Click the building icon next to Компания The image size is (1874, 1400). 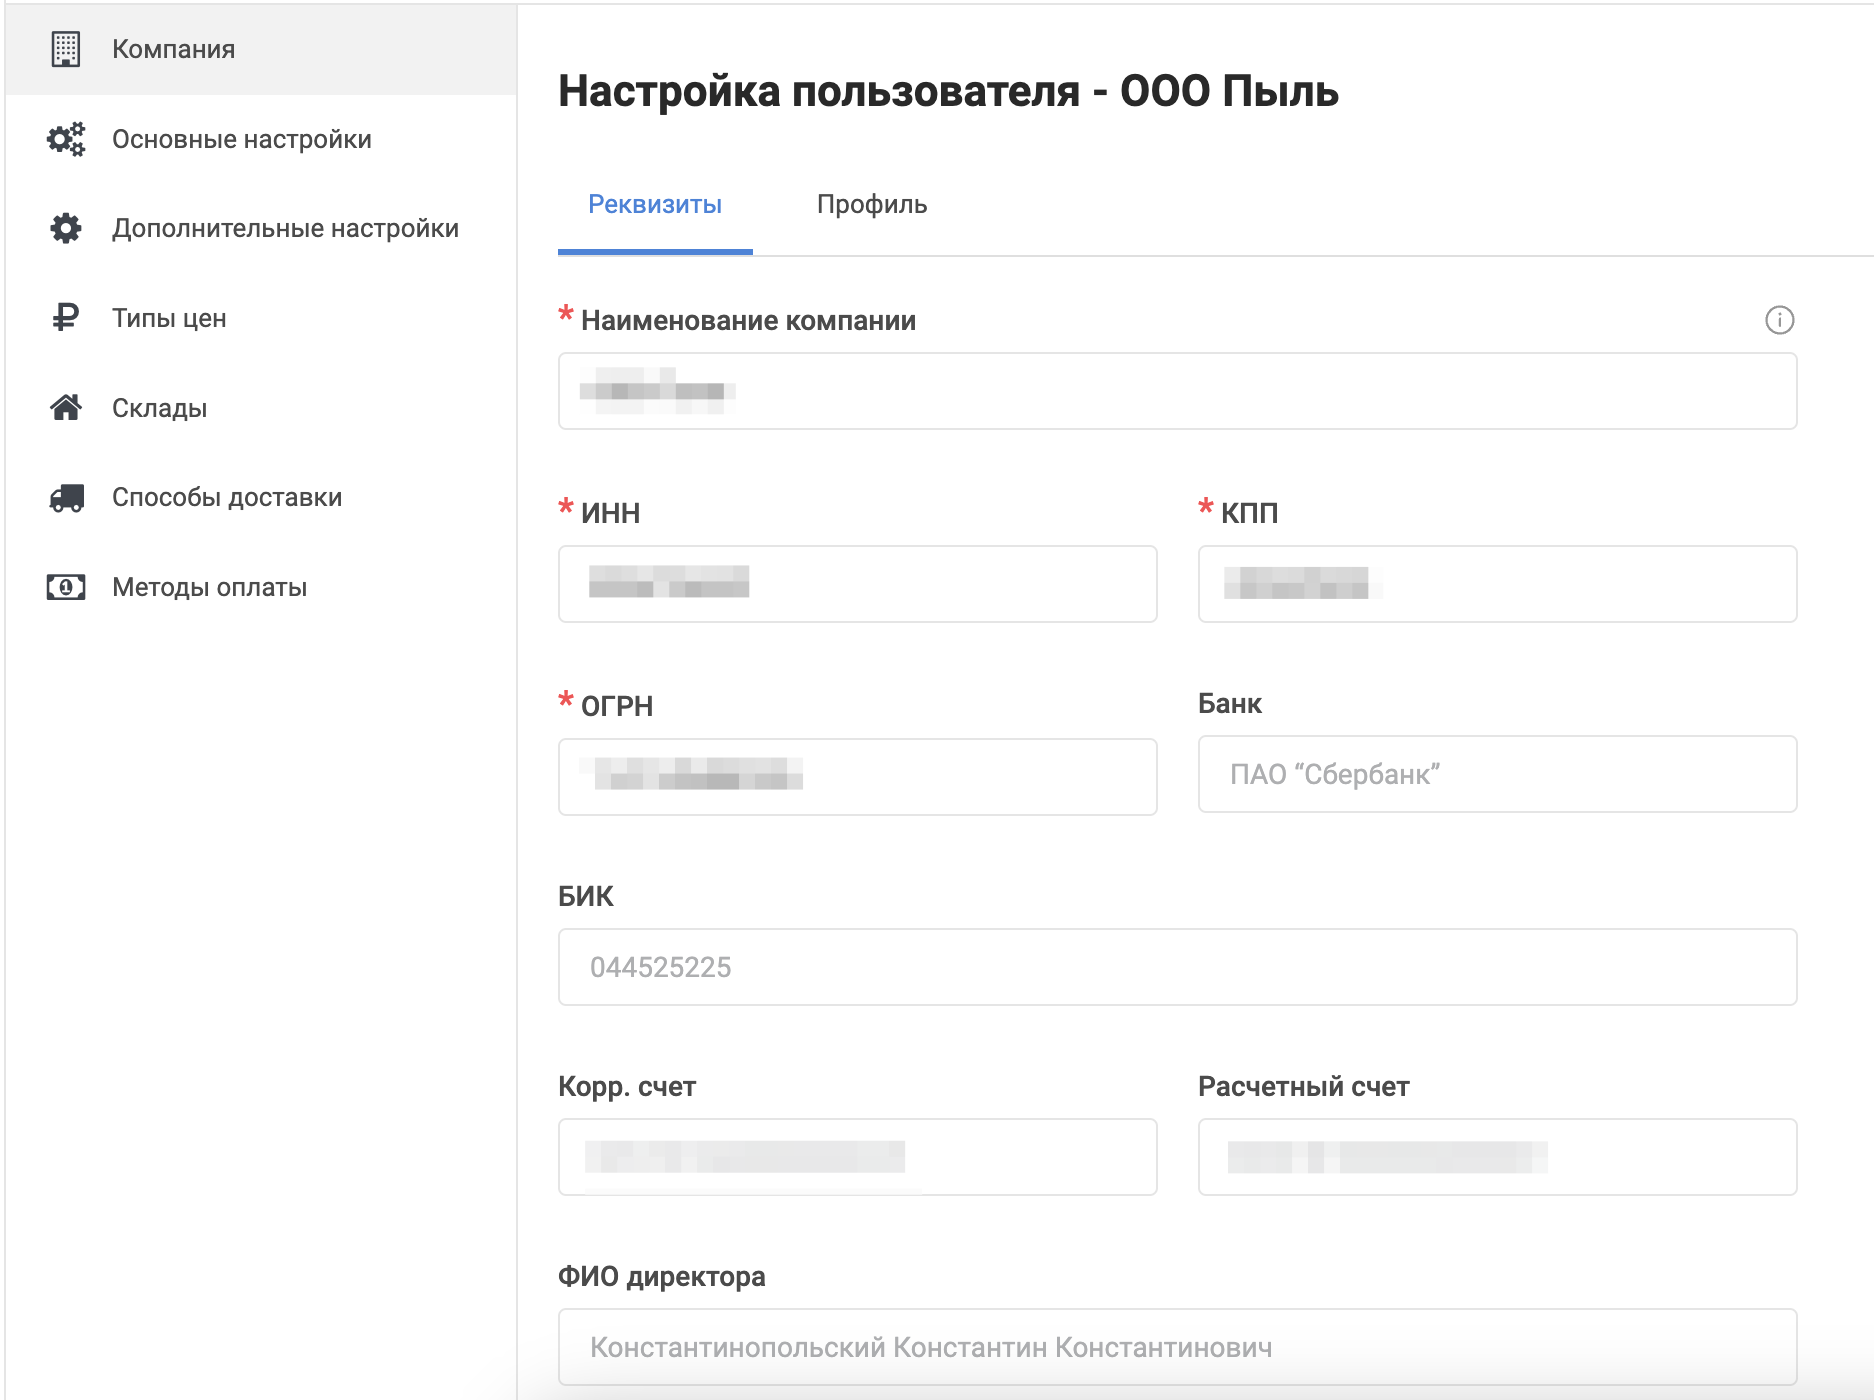tap(66, 49)
